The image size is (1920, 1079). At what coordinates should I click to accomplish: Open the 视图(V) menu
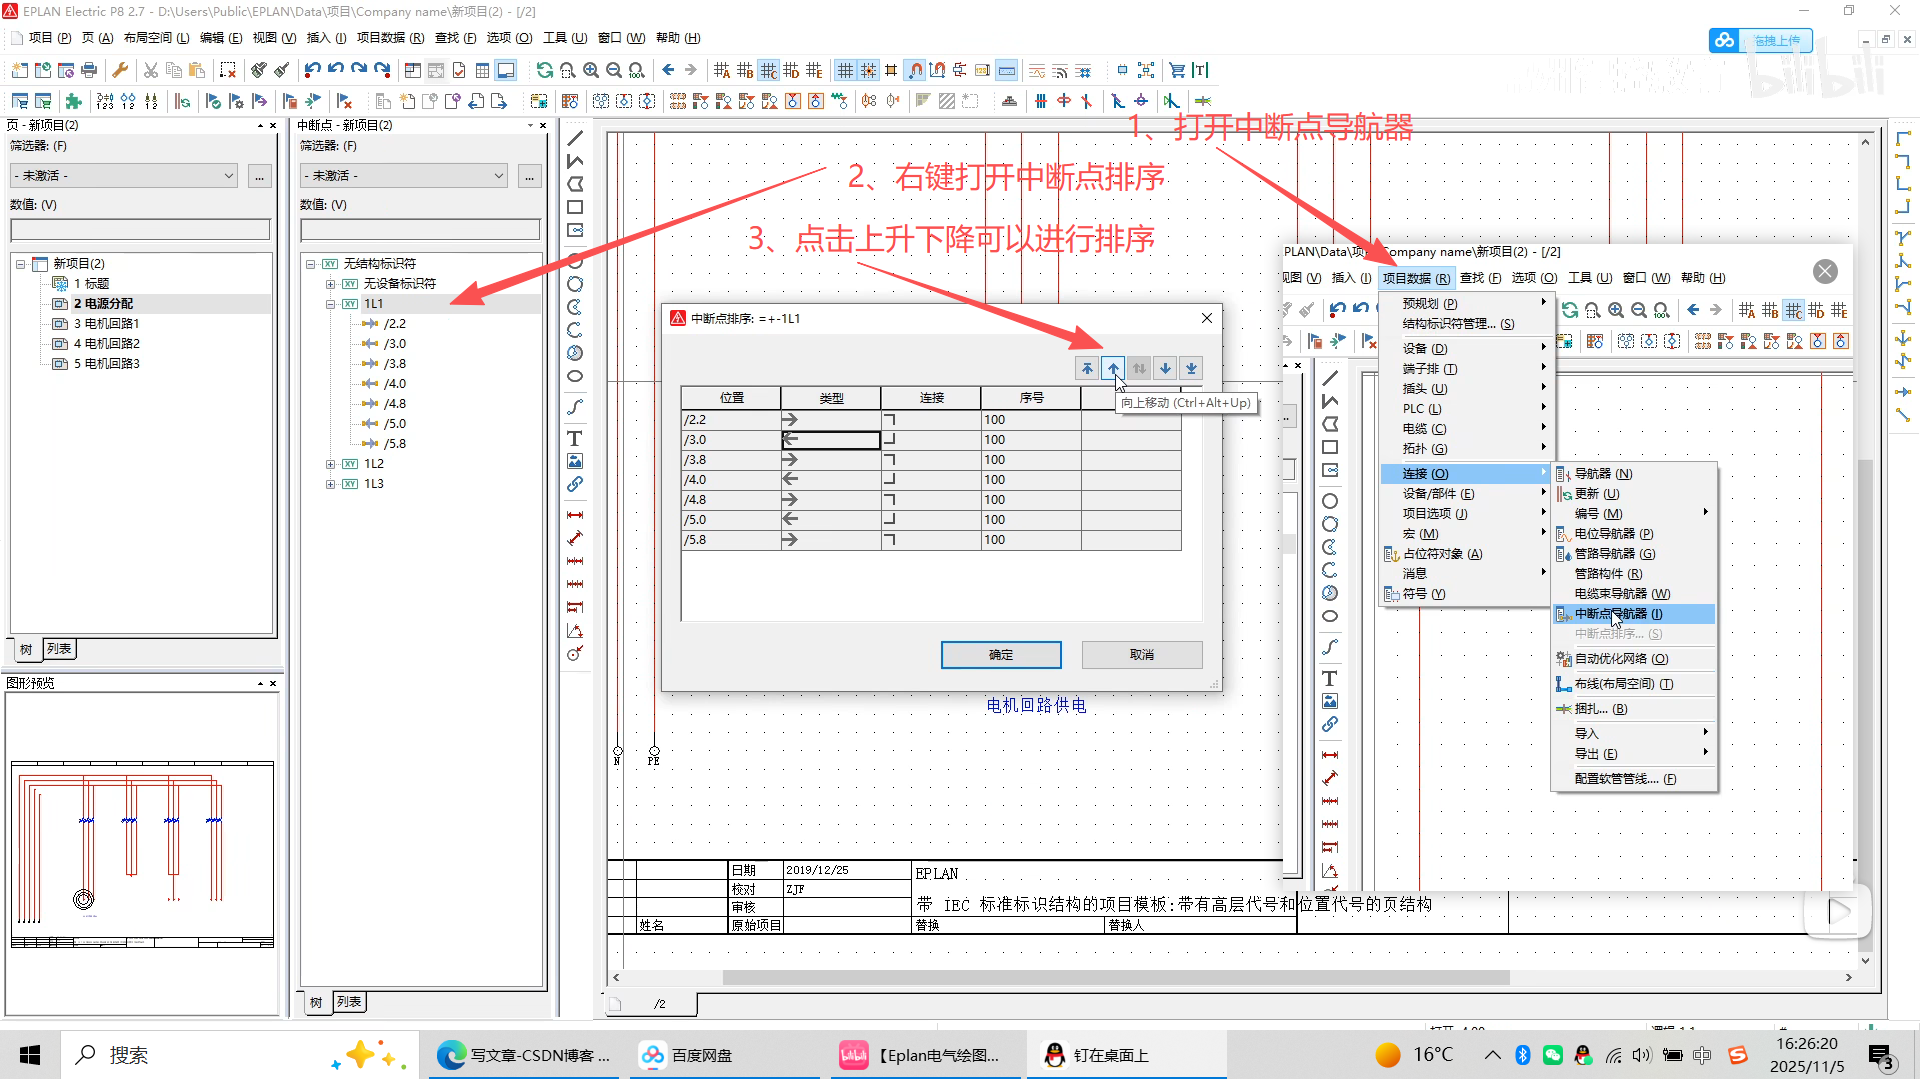click(x=274, y=38)
